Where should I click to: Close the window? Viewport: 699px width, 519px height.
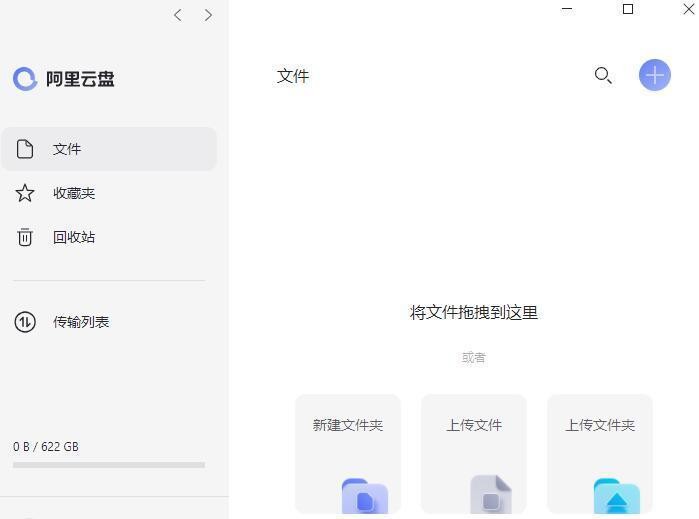(689, 9)
